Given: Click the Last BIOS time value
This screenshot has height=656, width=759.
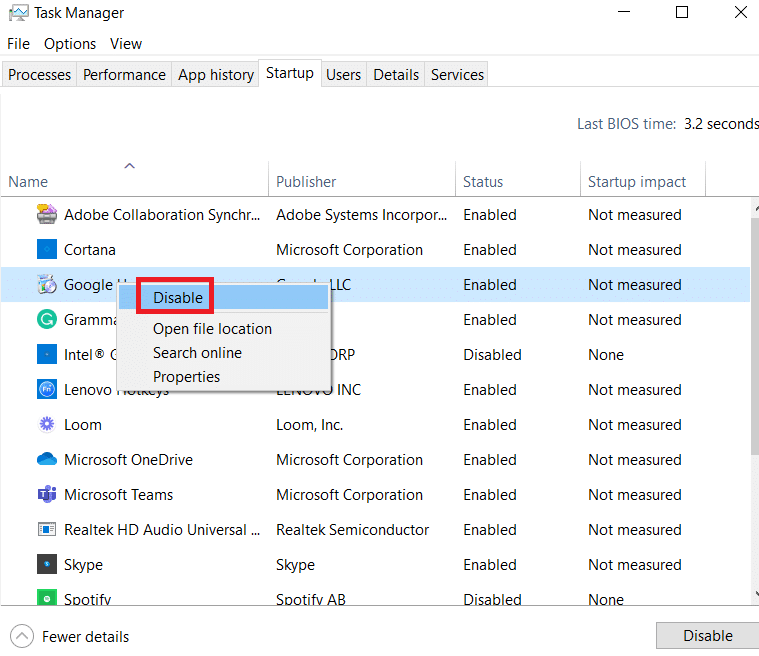Looking at the screenshot, I should (x=721, y=124).
